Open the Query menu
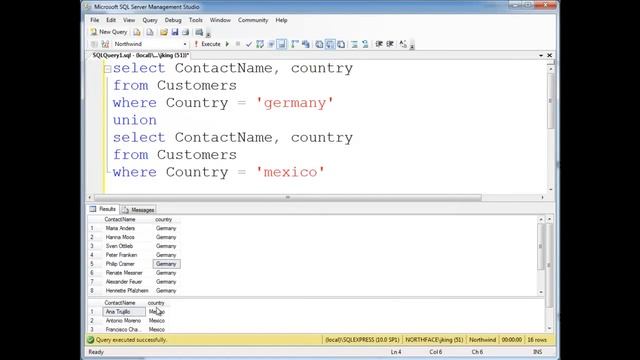The height and width of the screenshot is (360, 640). coord(150,20)
